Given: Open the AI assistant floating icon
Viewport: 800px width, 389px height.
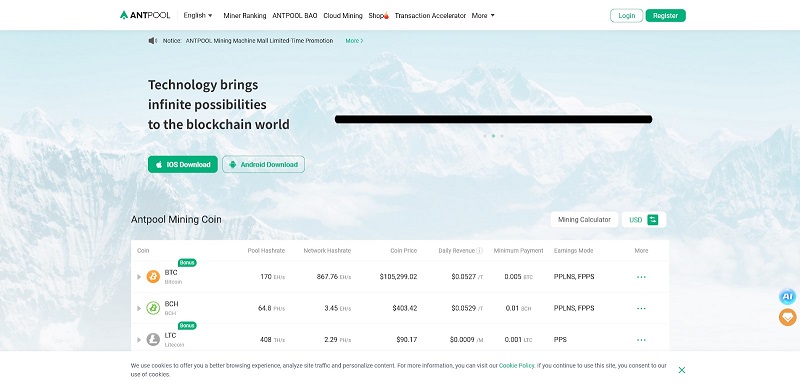Looking at the screenshot, I should (x=787, y=297).
